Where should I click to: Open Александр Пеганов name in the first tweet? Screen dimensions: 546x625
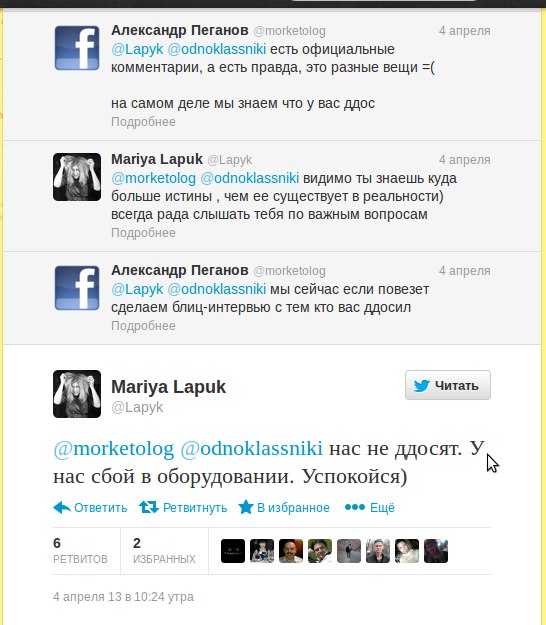click(180, 30)
